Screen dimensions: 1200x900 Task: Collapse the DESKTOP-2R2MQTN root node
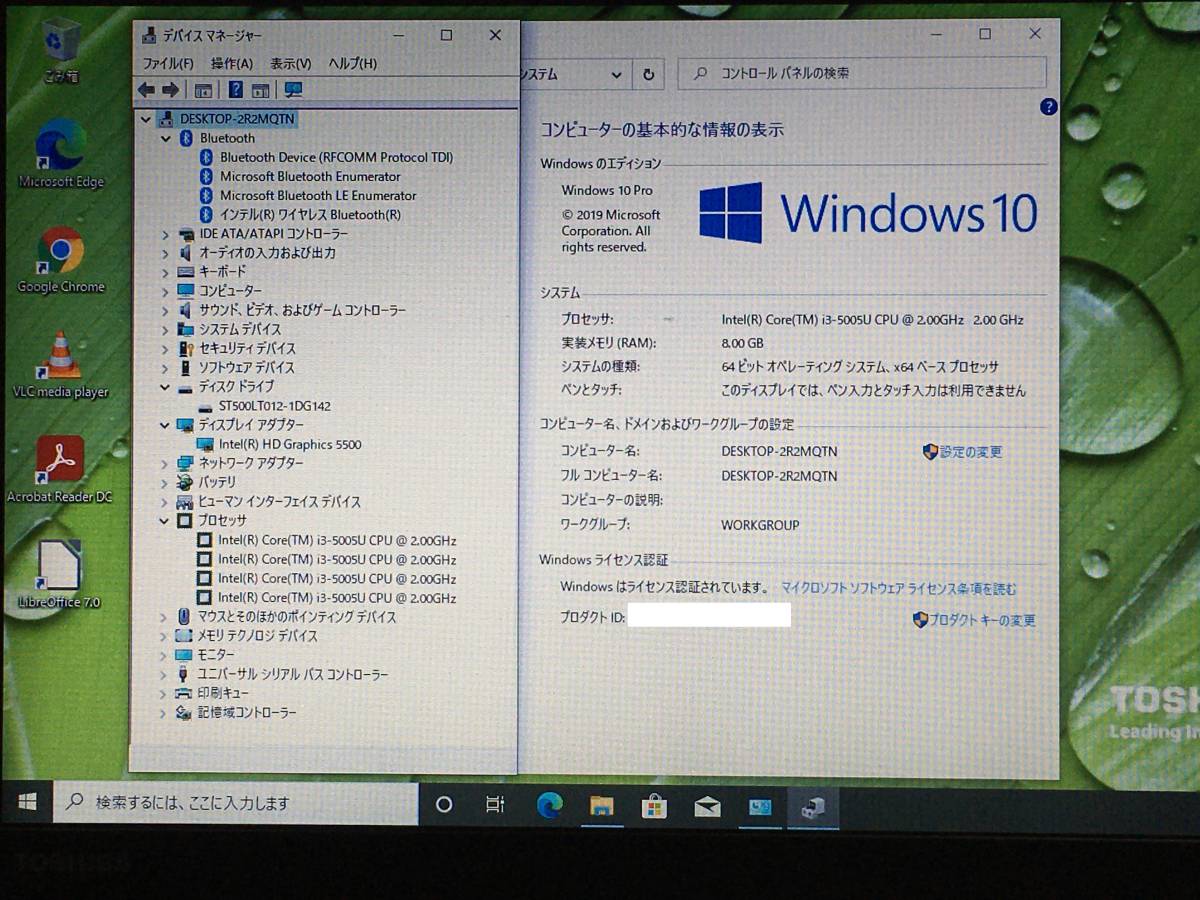point(147,119)
